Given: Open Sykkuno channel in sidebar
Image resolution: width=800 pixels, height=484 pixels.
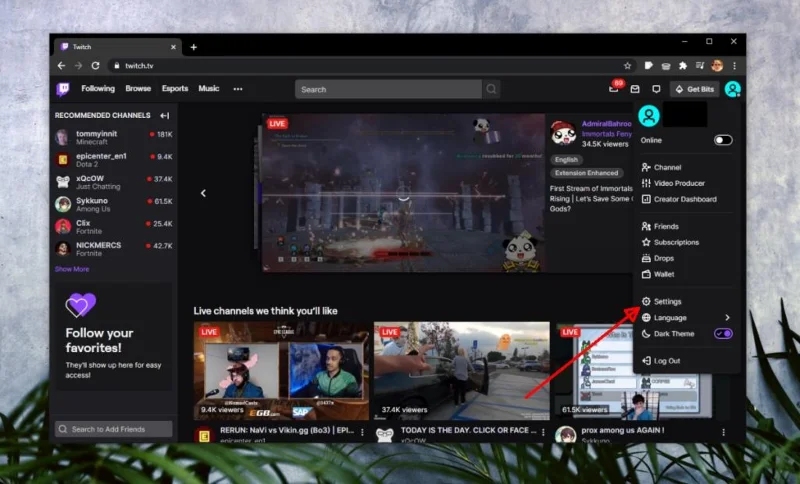Looking at the screenshot, I should point(114,205).
